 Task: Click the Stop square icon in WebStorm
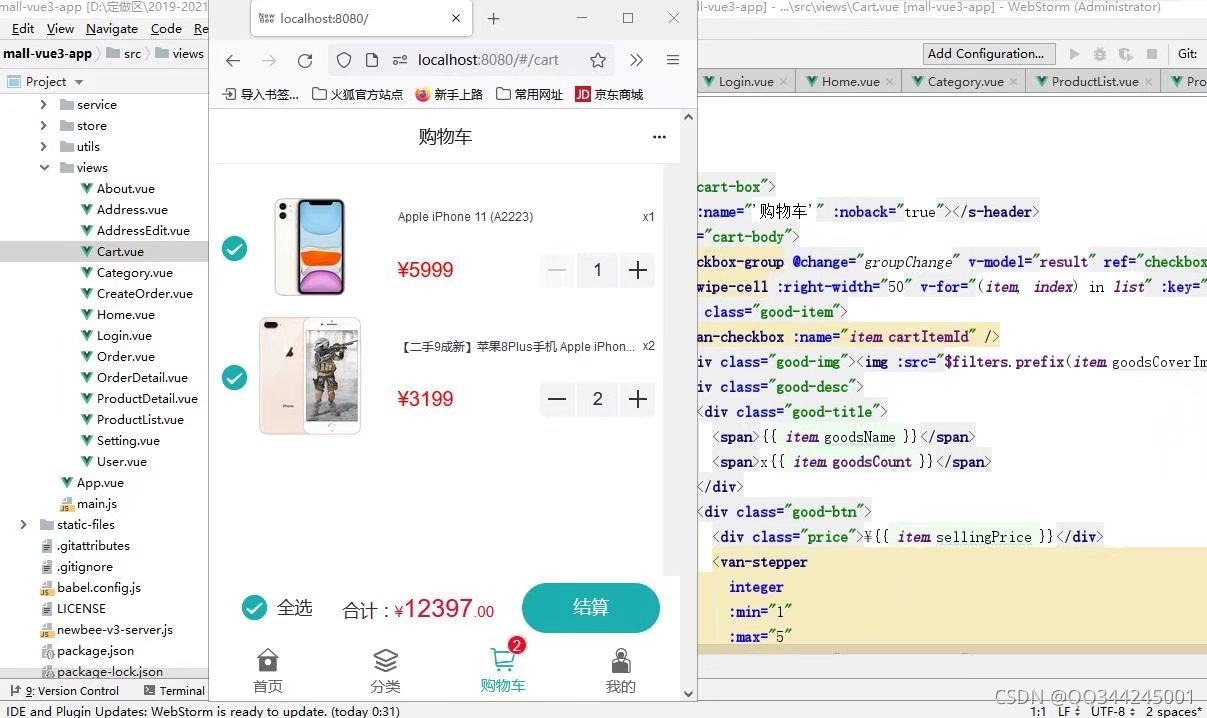[x=1152, y=54]
